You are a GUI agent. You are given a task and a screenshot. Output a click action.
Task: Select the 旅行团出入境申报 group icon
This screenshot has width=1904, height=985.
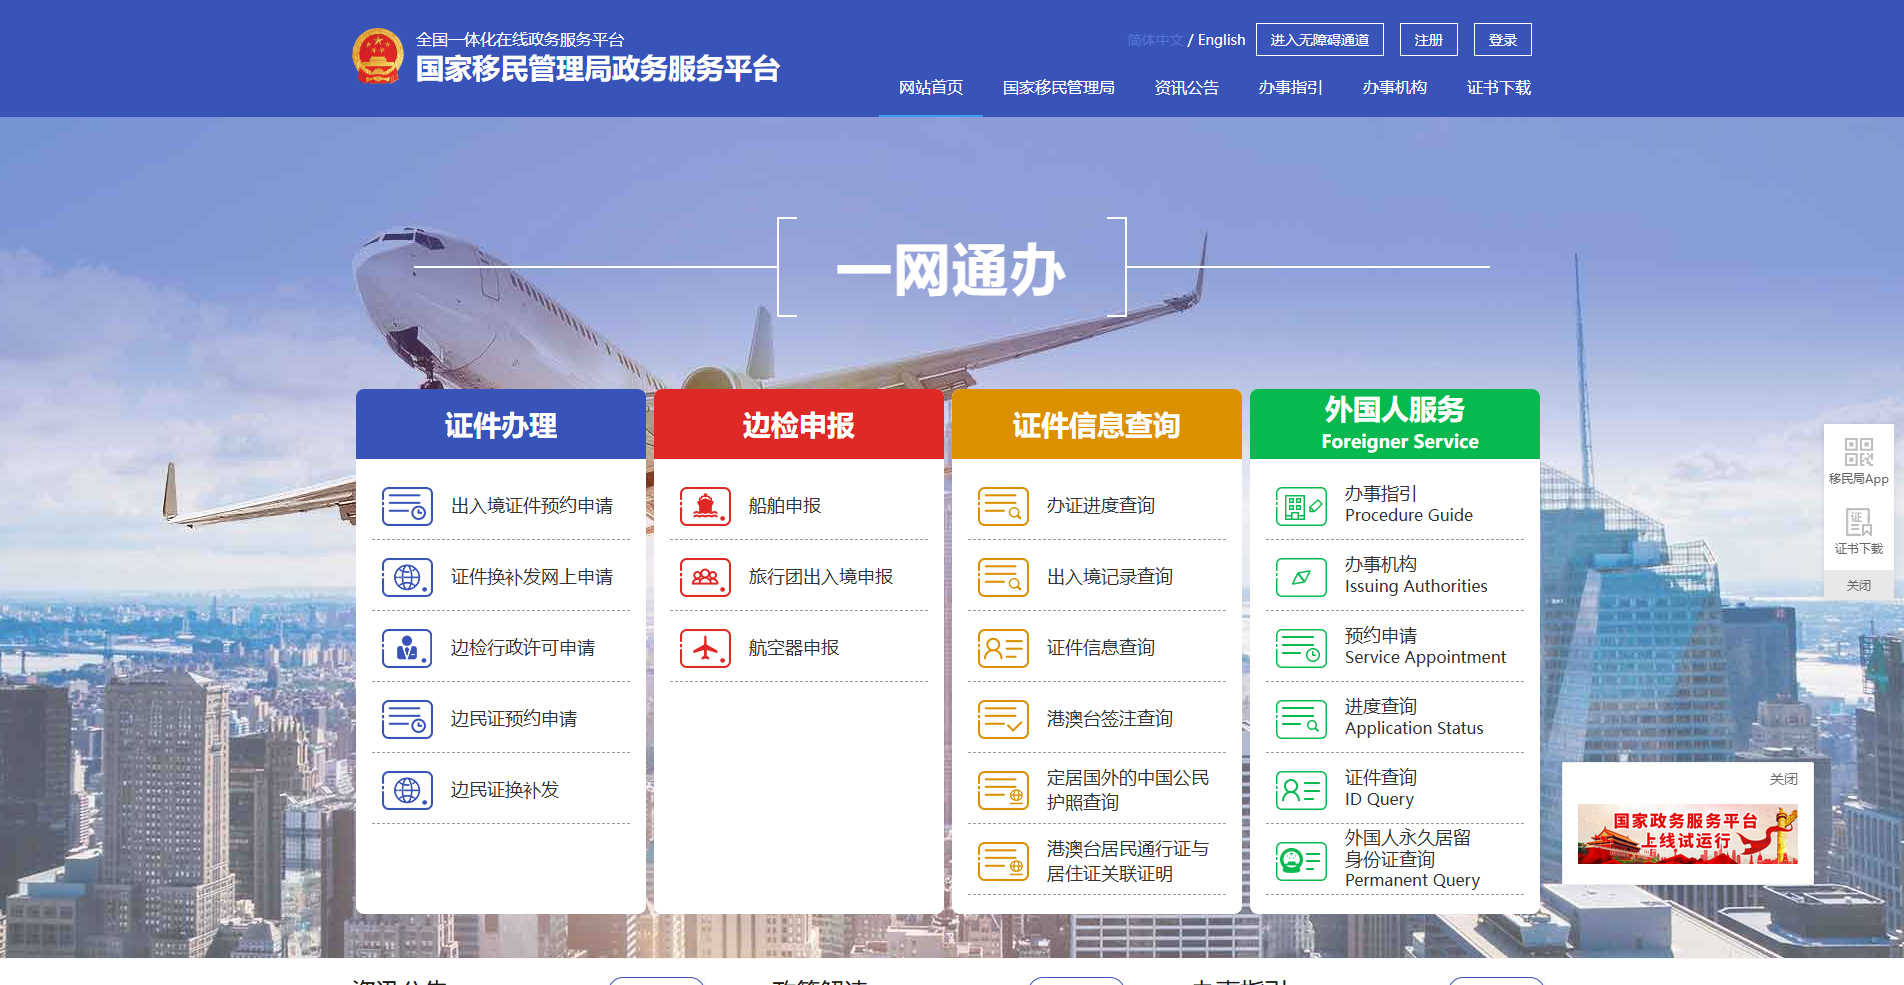coord(705,577)
